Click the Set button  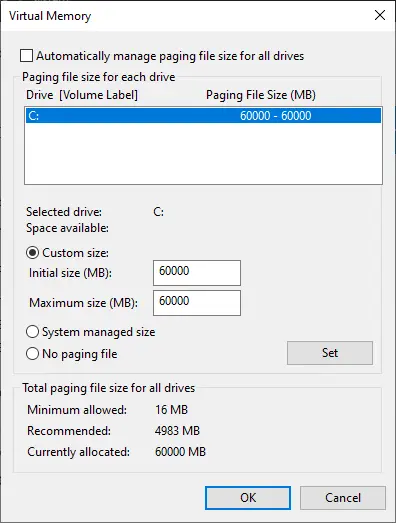(330, 353)
